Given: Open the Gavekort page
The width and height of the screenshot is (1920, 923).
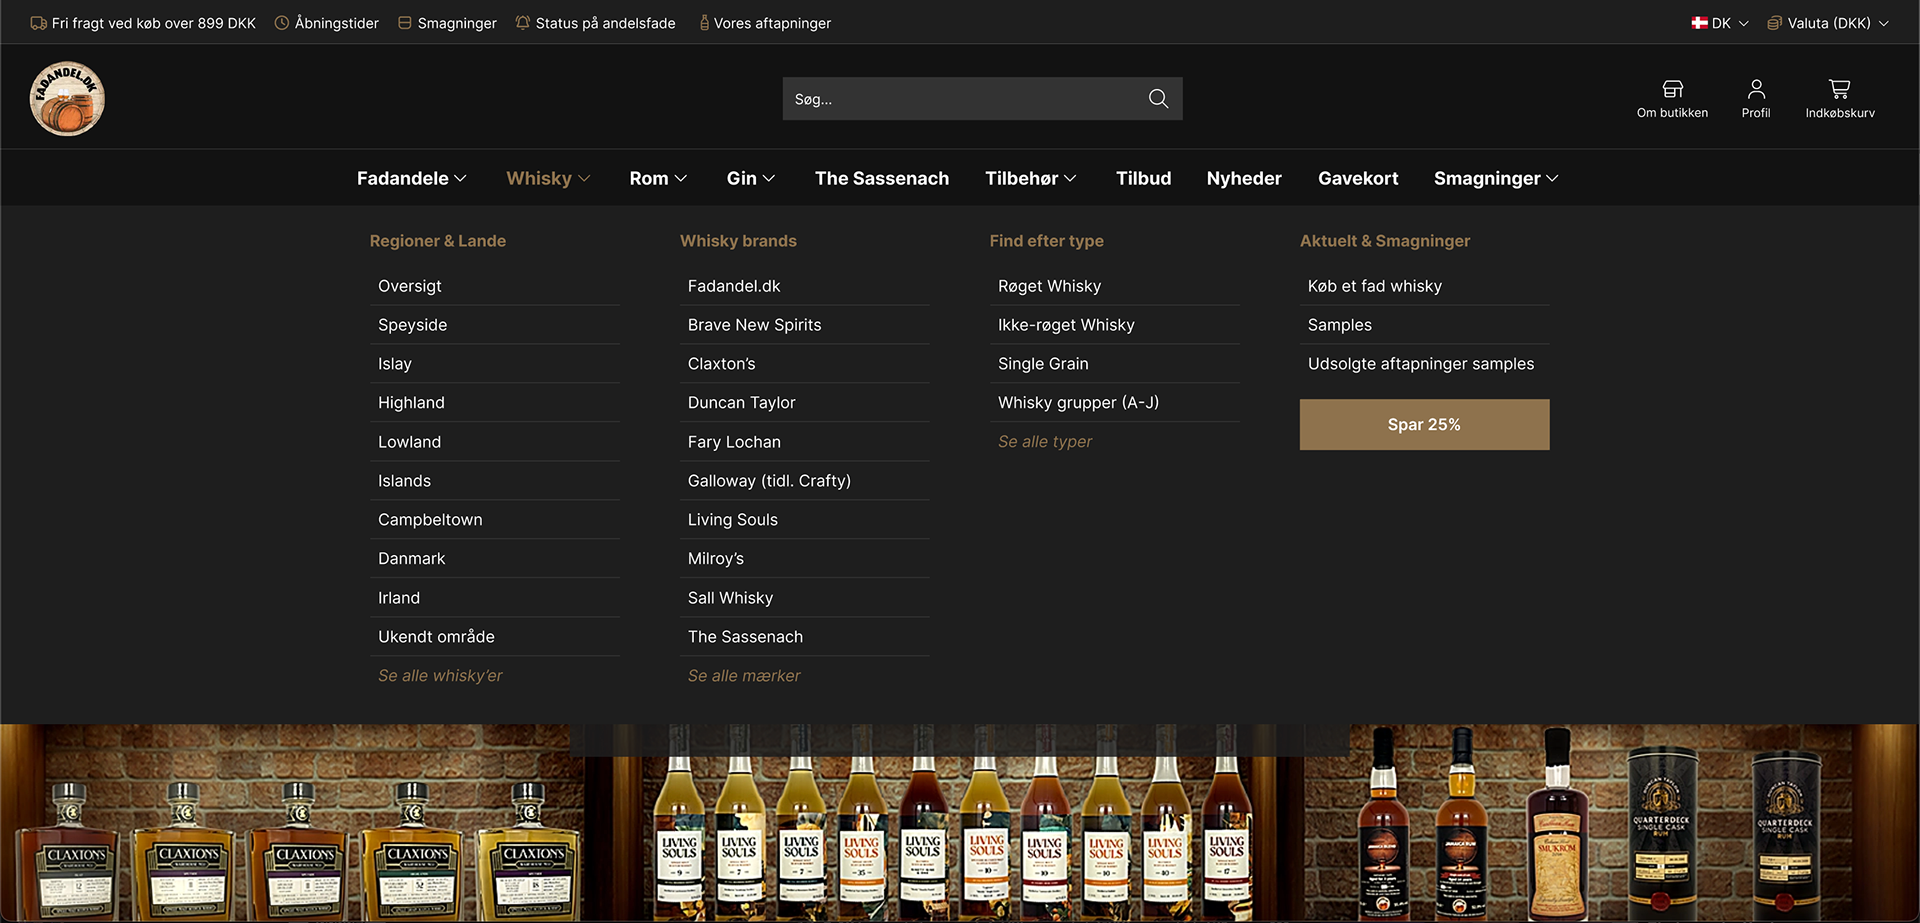Looking at the screenshot, I should coord(1358,178).
